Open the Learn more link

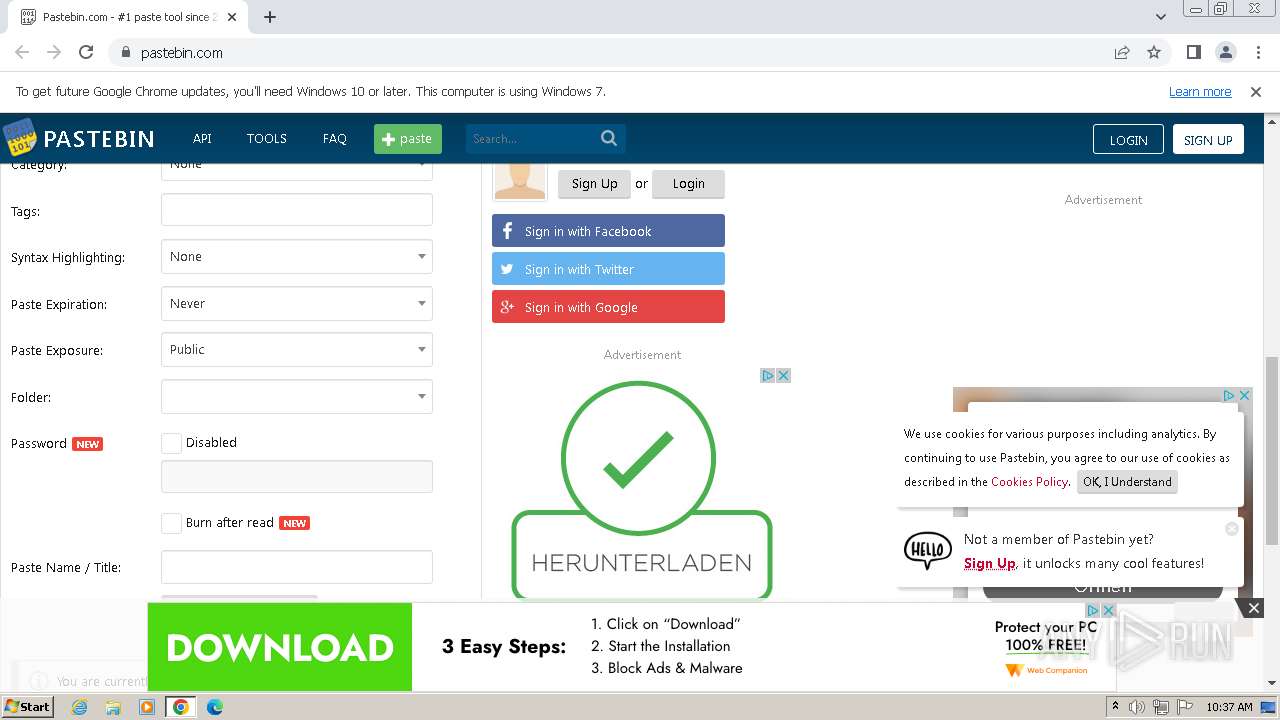coord(1200,91)
